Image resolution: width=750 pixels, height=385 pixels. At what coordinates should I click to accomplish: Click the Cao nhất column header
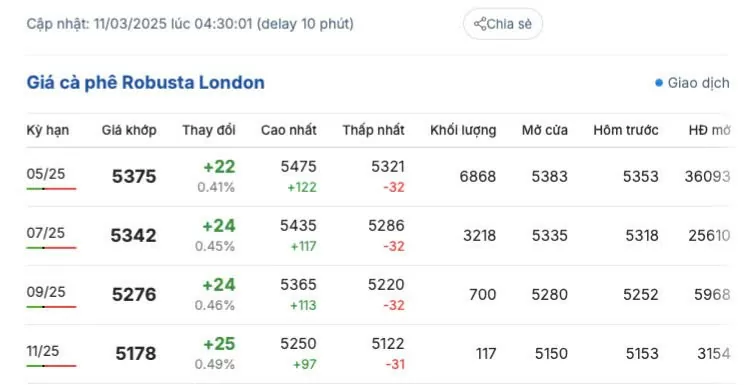(289, 130)
